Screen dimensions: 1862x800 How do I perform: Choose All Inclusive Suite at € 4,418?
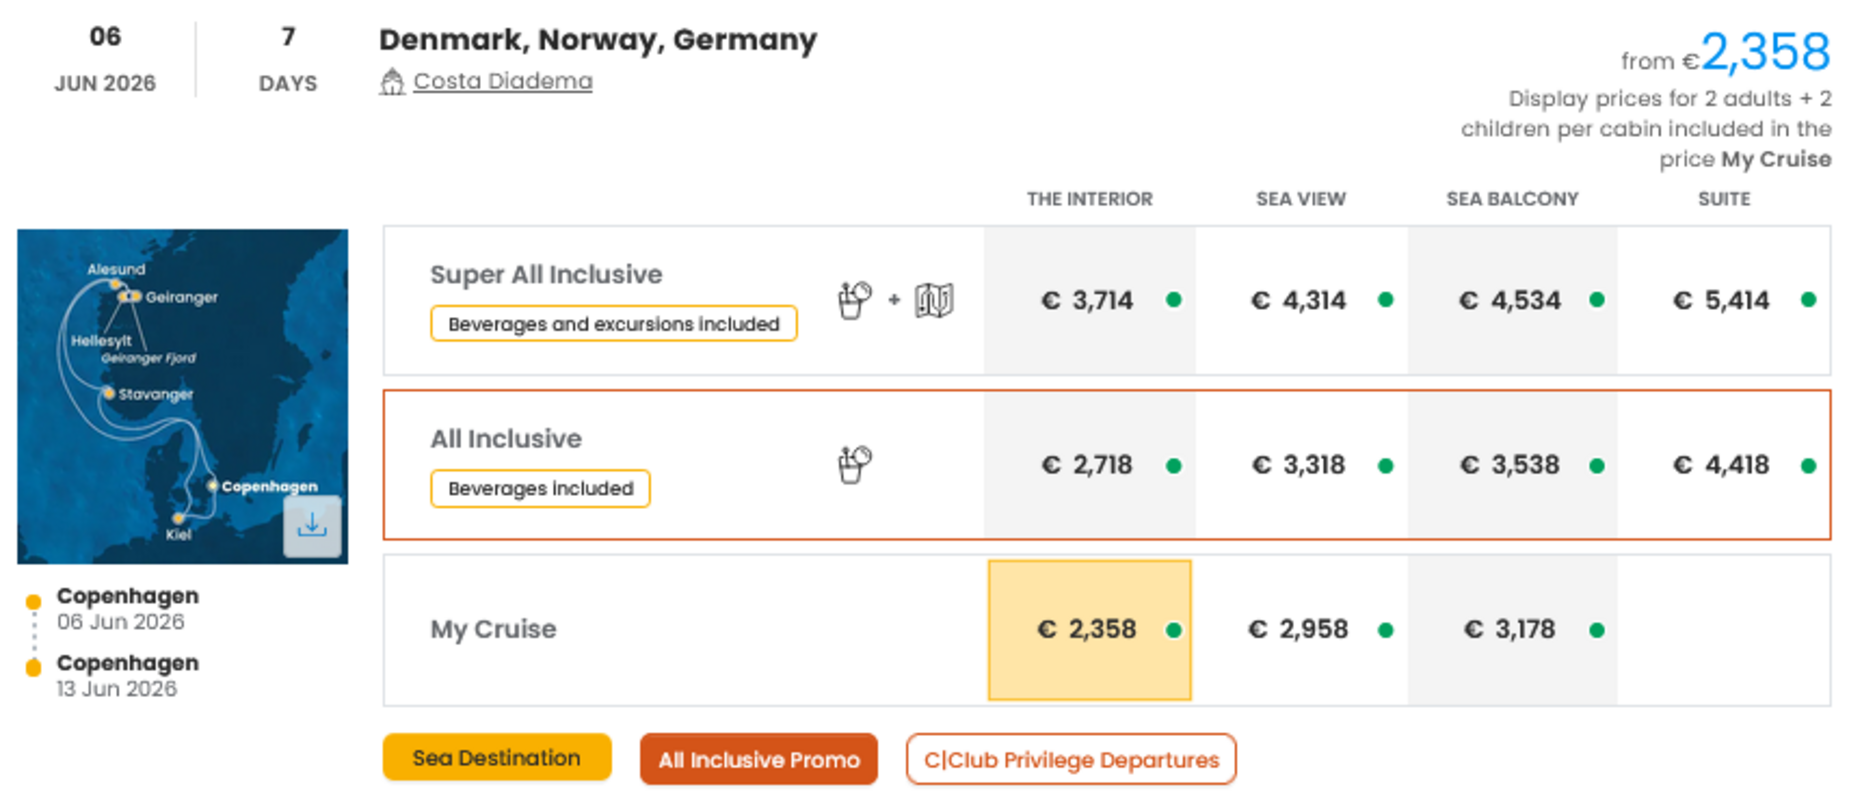pos(1722,465)
